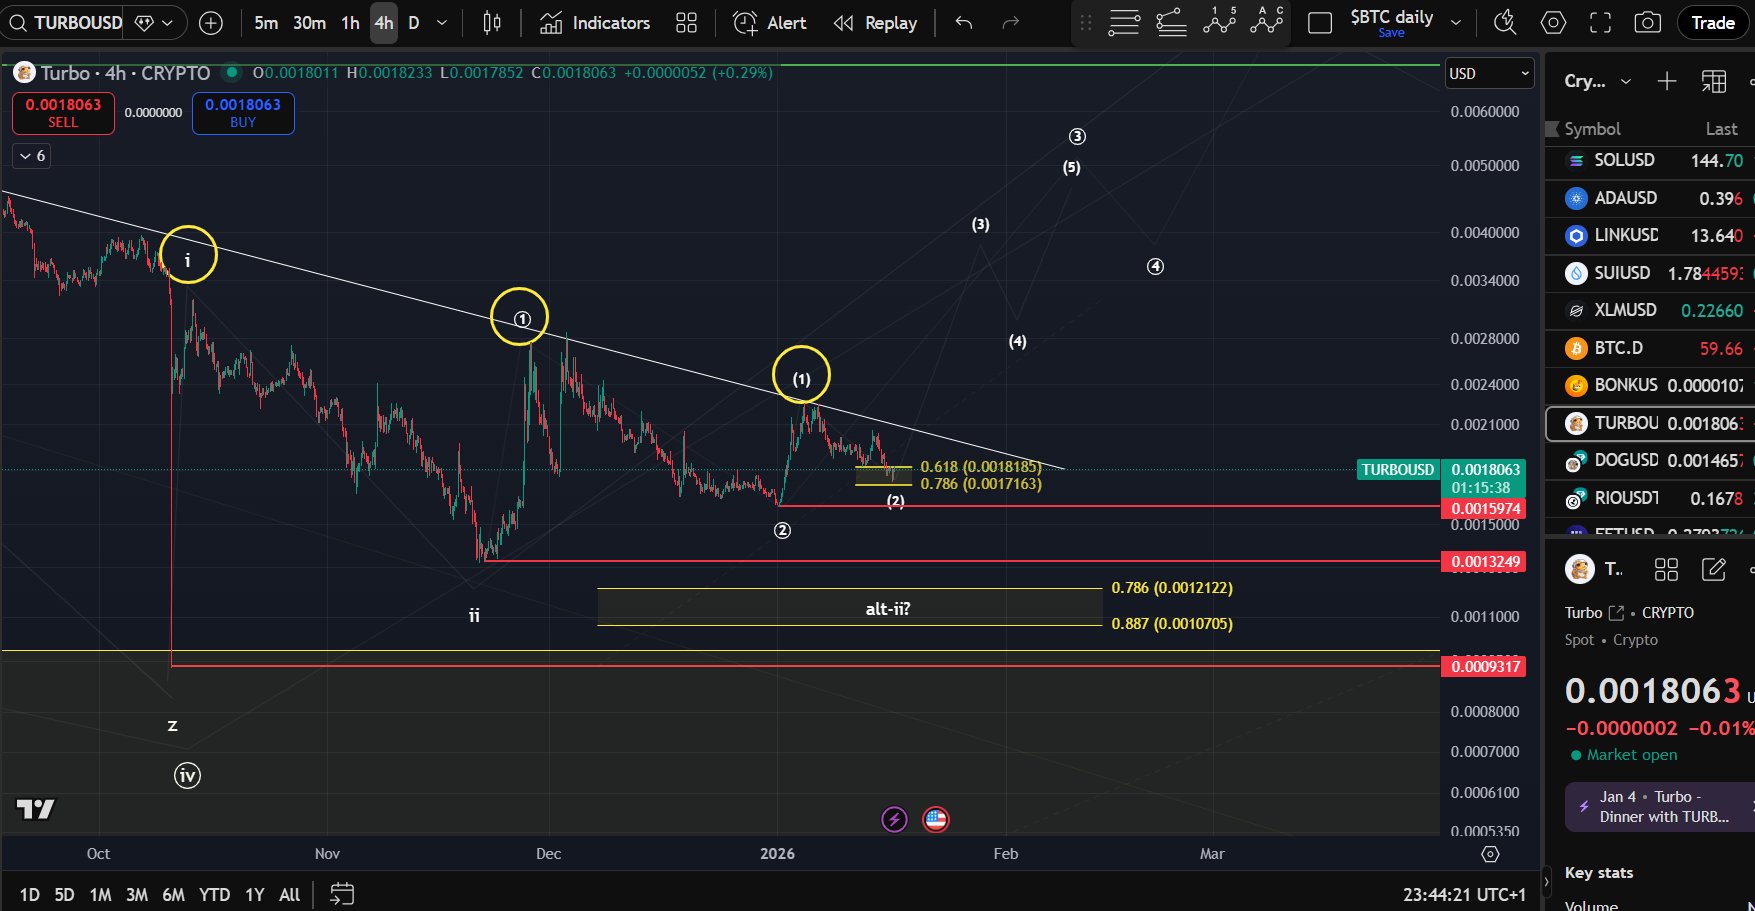The image size is (1755, 911).
Task: Open the TURBOUSD symbol search
Action: pos(66,22)
